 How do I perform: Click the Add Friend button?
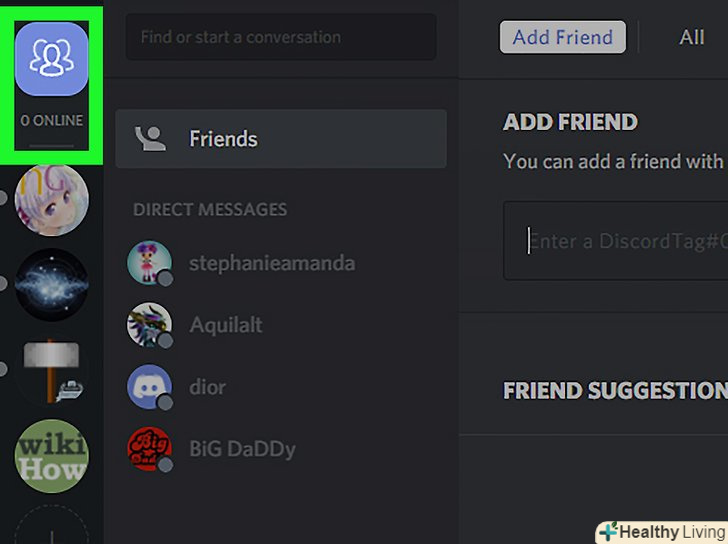(x=563, y=37)
